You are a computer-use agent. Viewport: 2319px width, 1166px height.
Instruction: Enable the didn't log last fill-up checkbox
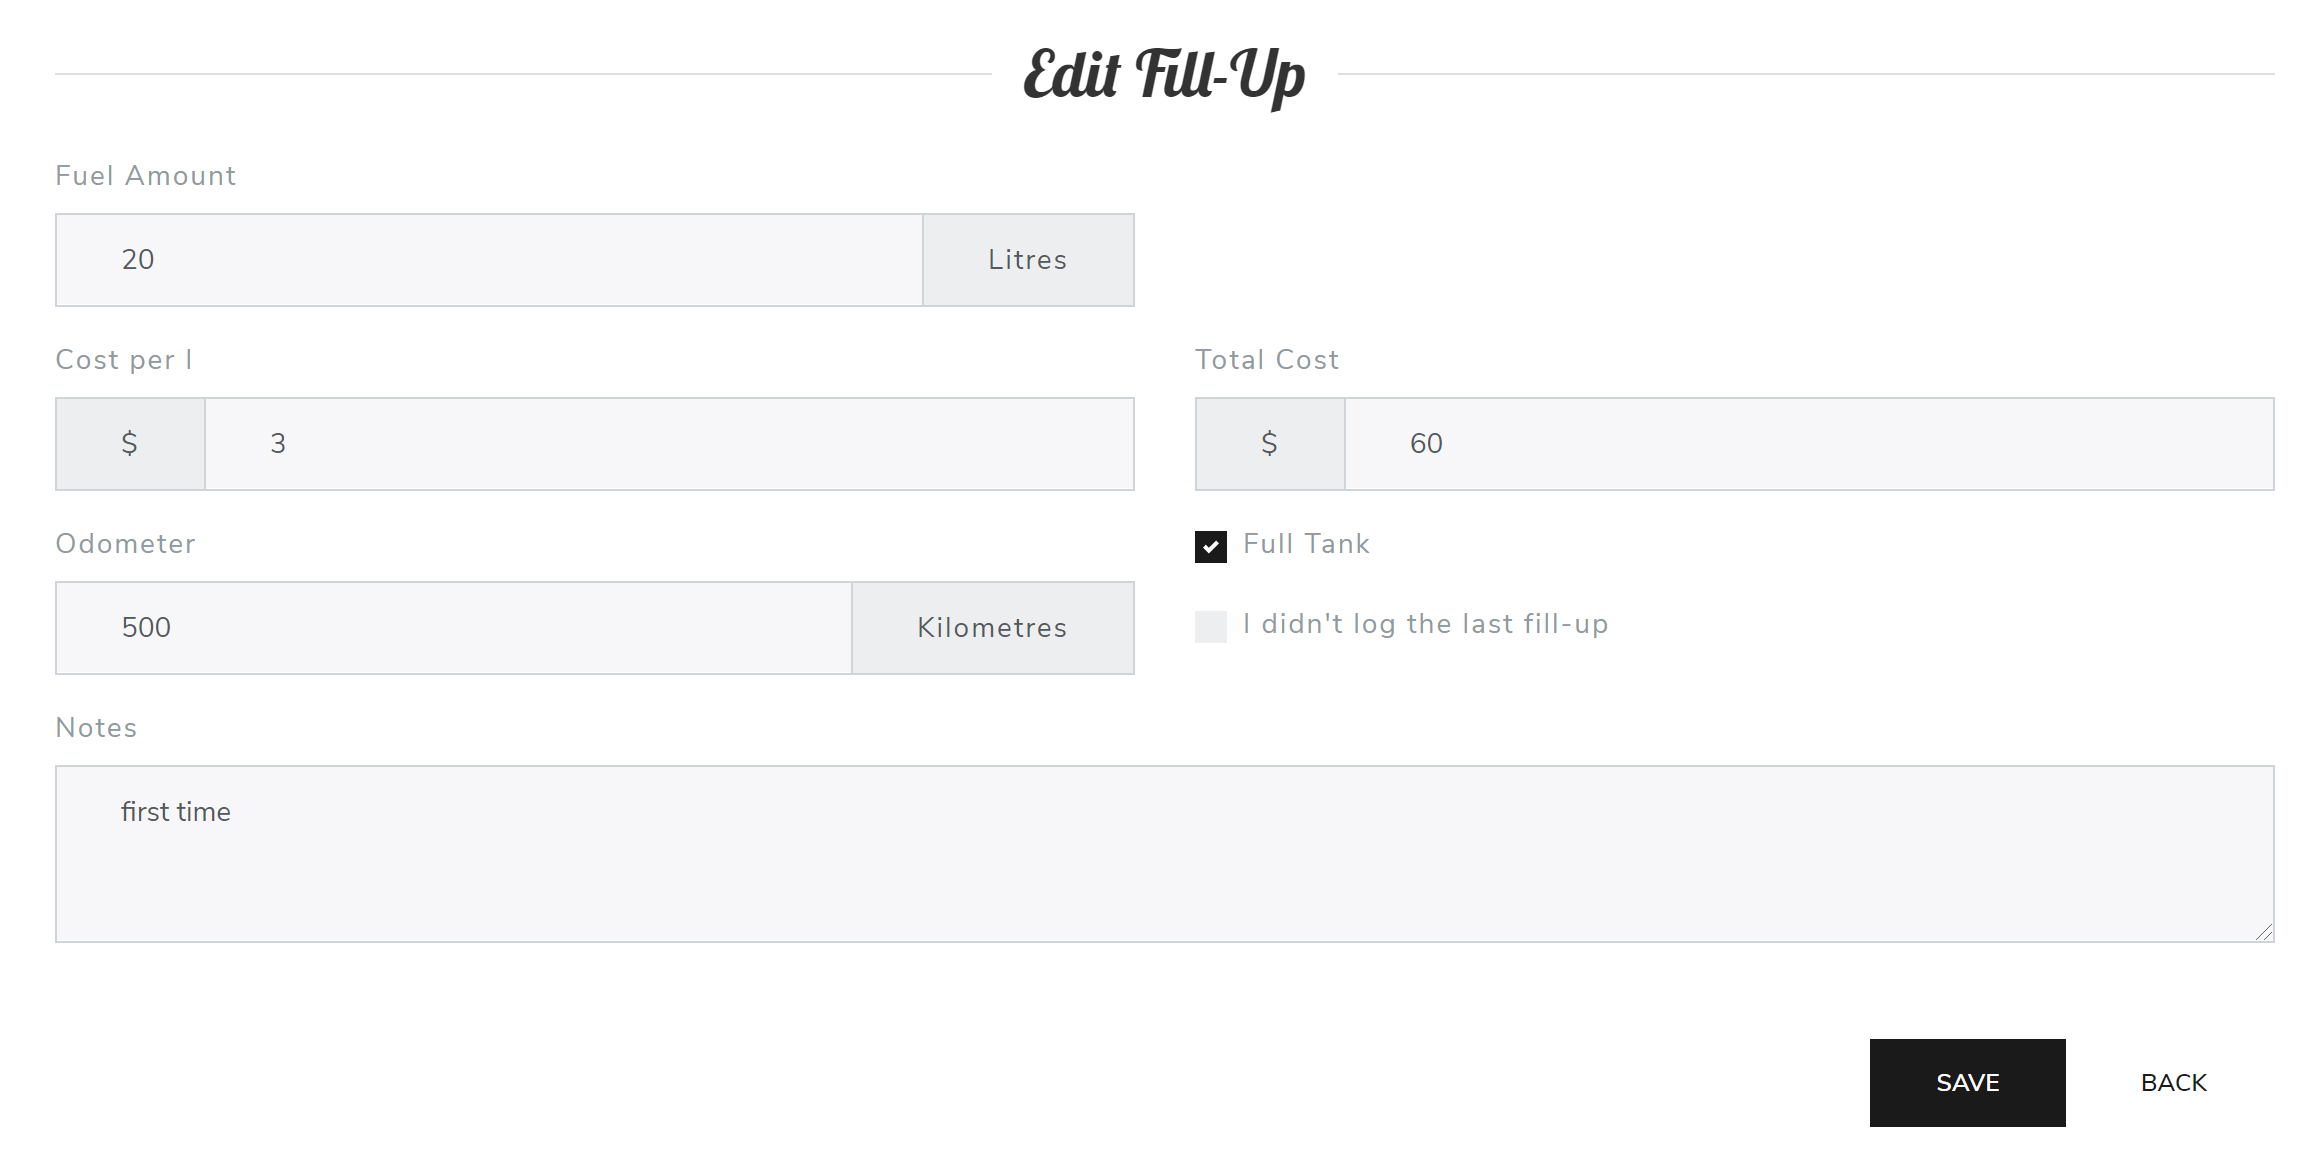coord(1210,627)
